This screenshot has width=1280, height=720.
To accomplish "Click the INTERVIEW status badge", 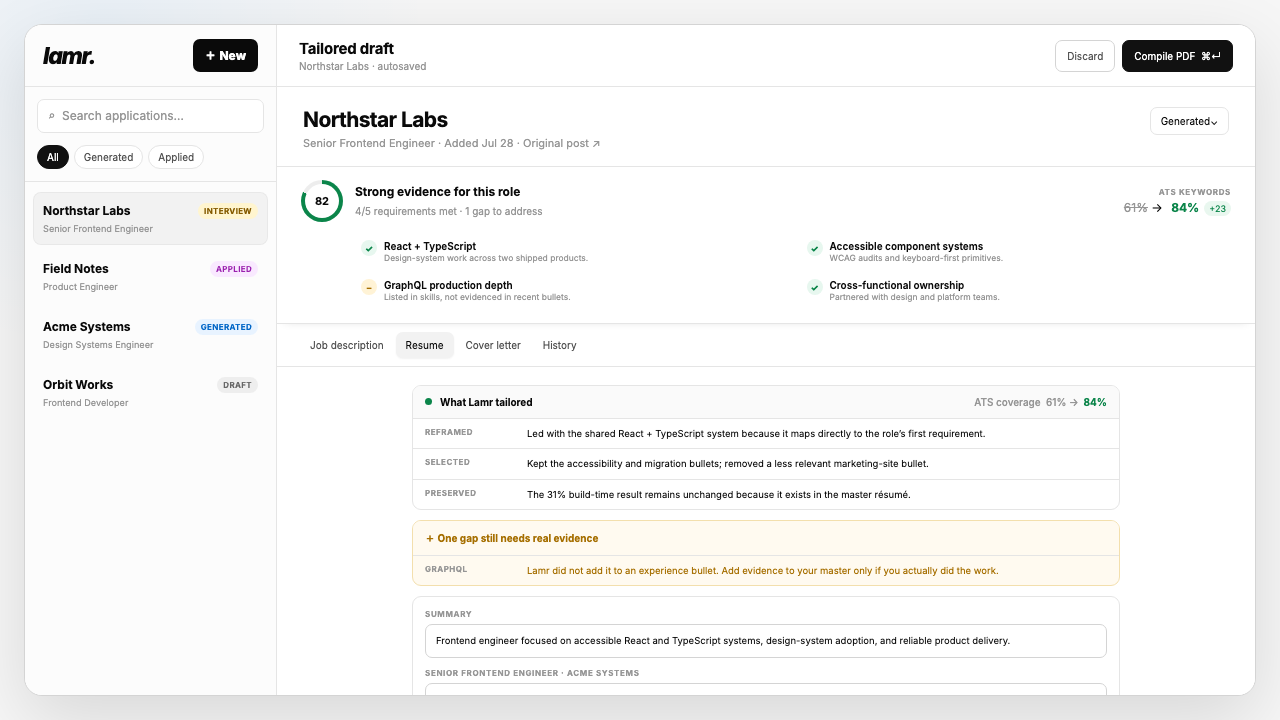I will pyautogui.click(x=228, y=211).
